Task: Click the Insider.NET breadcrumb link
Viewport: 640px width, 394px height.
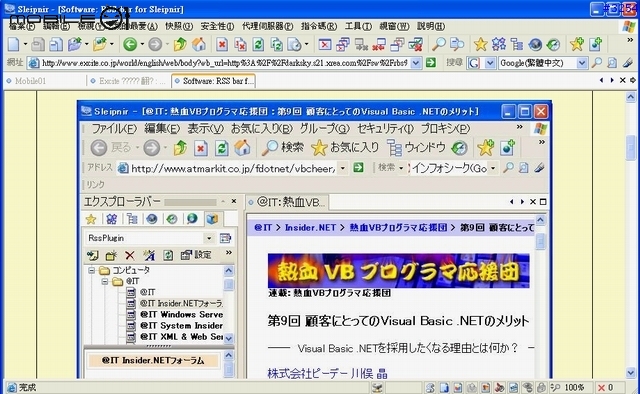Action: (x=310, y=227)
